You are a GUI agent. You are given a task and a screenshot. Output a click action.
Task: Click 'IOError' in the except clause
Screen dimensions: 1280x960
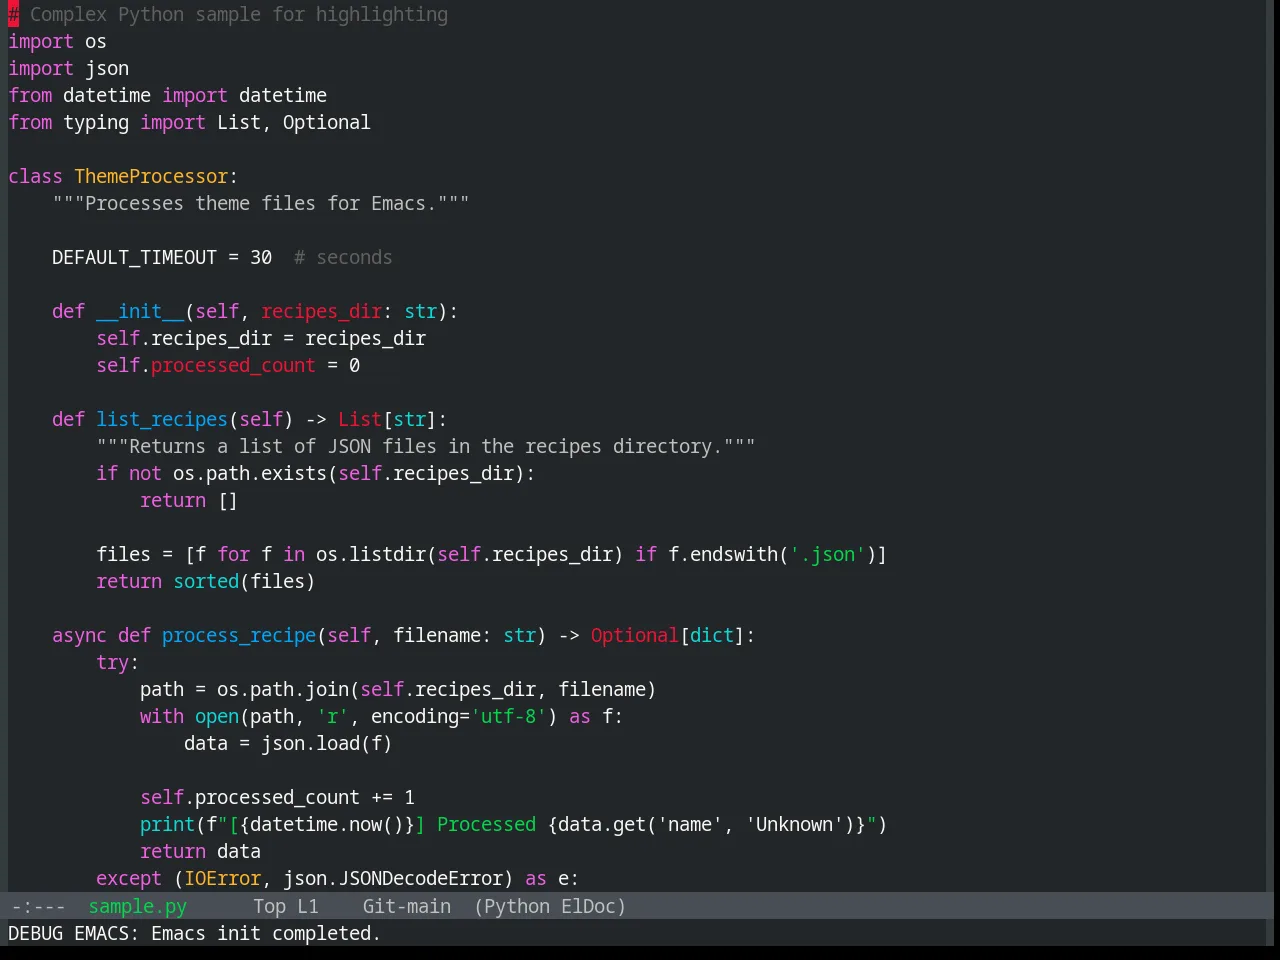coord(222,878)
